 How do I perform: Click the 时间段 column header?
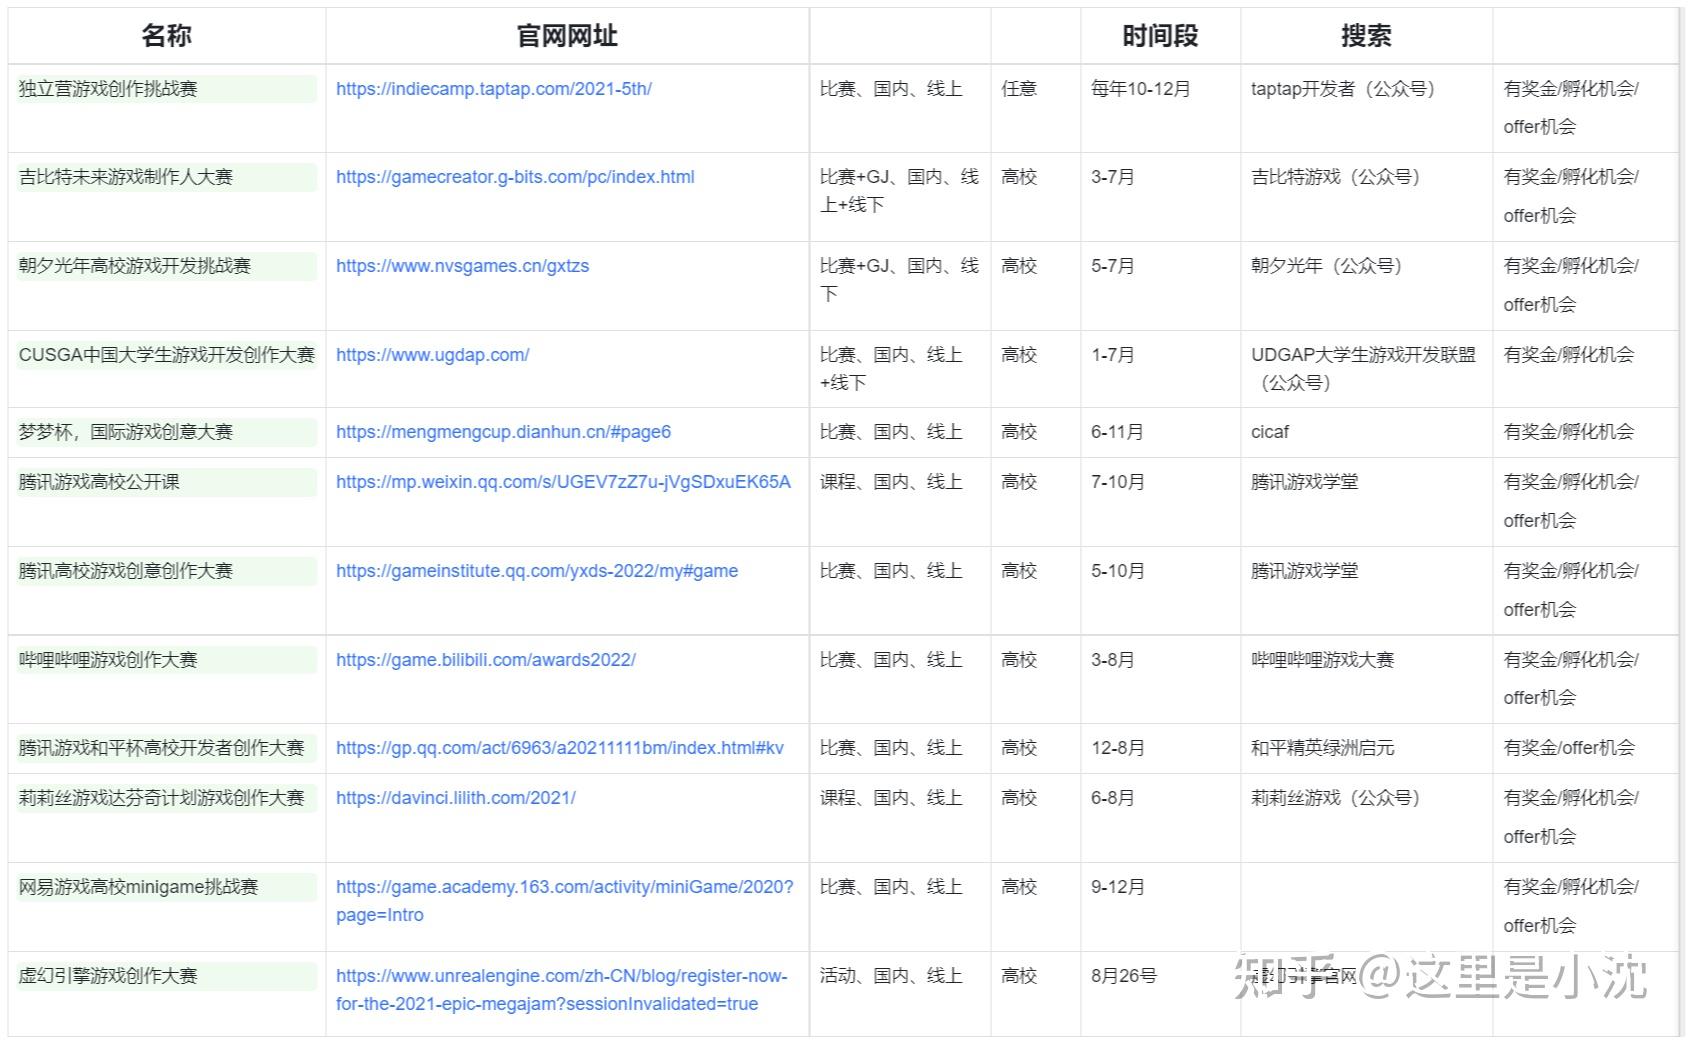[x=1160, y=36]
